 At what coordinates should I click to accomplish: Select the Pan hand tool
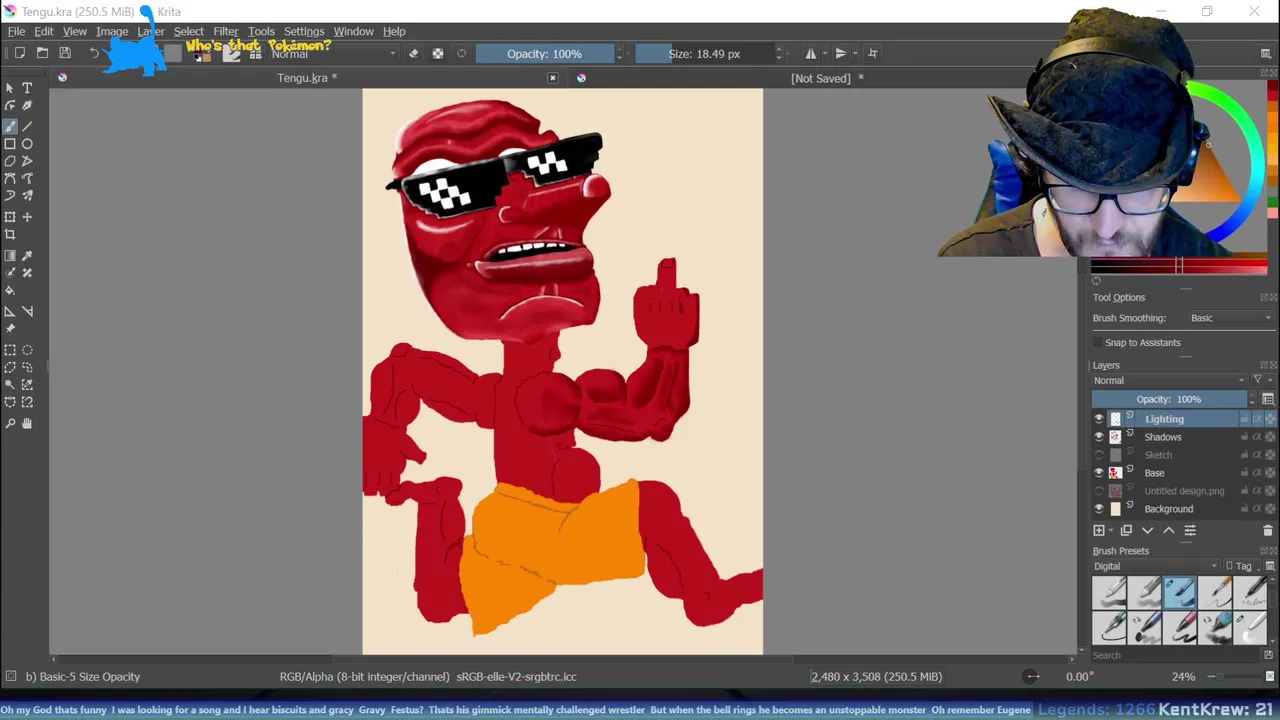27,423
